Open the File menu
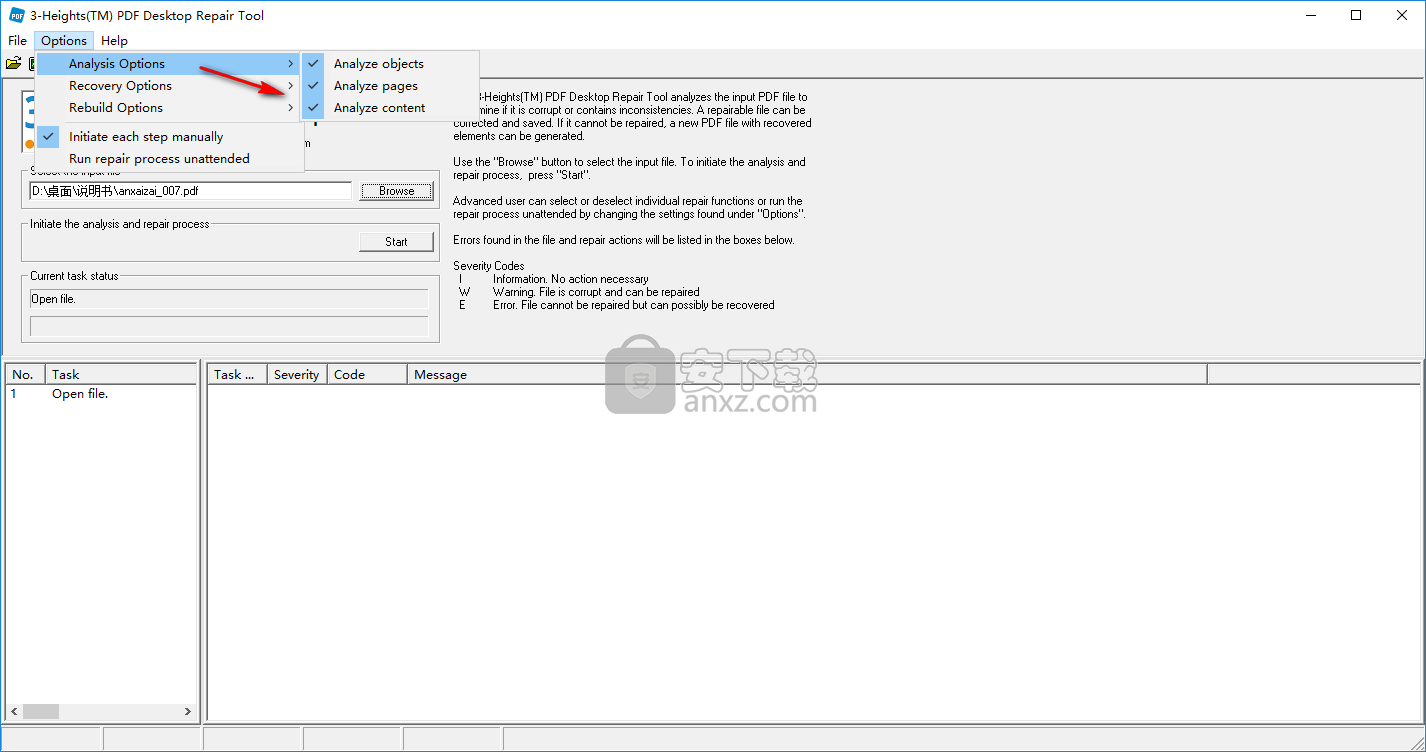 click(x=18, y=41)
